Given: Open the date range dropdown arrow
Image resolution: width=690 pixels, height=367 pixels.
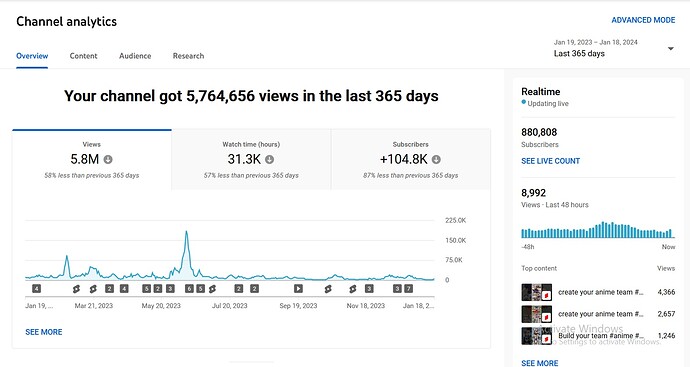Looking at the screenshot, I should 671,48.
